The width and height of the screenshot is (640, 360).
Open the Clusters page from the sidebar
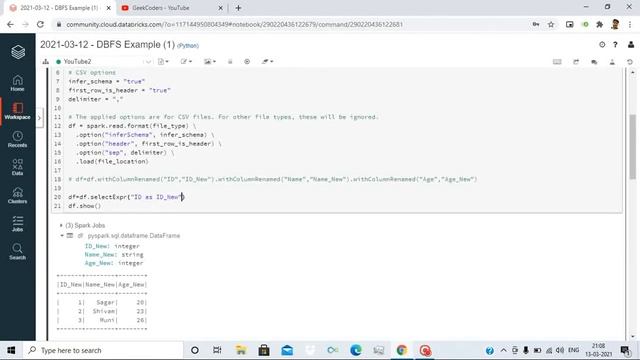(18, 196)
